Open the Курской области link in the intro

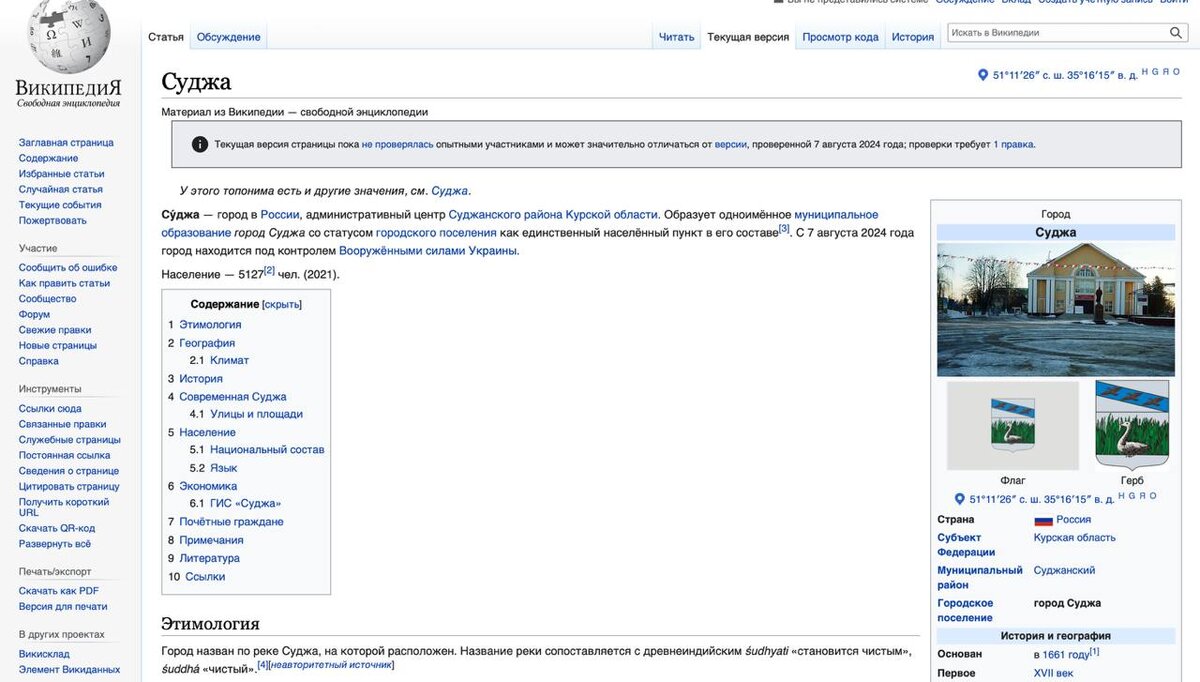[611, 215]
